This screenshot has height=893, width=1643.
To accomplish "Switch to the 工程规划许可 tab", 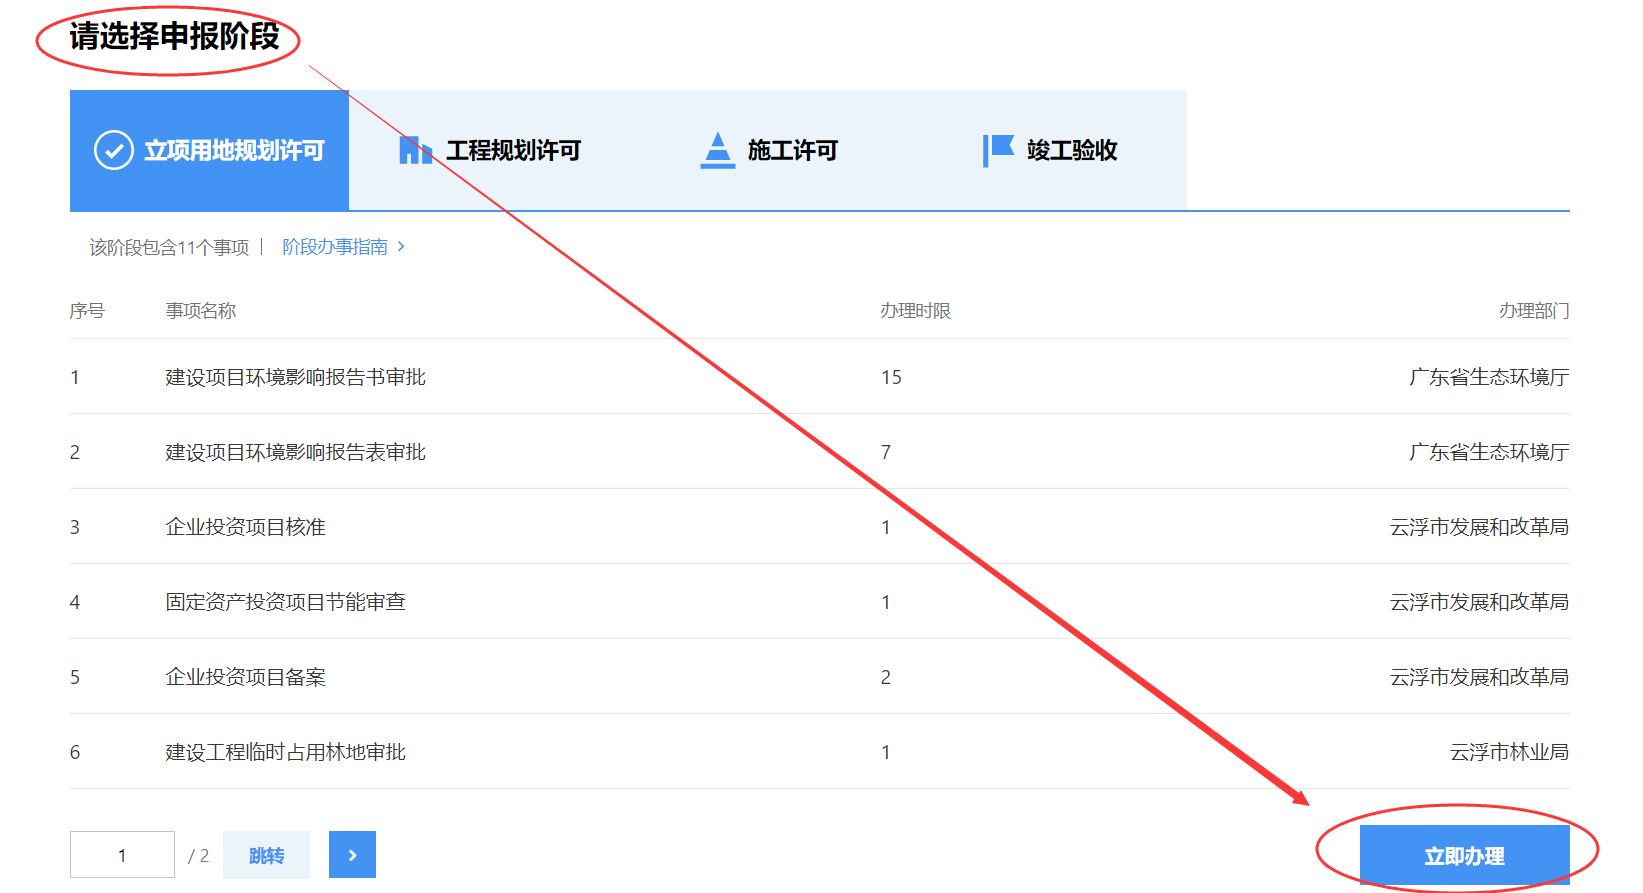I will coord(512,151).
